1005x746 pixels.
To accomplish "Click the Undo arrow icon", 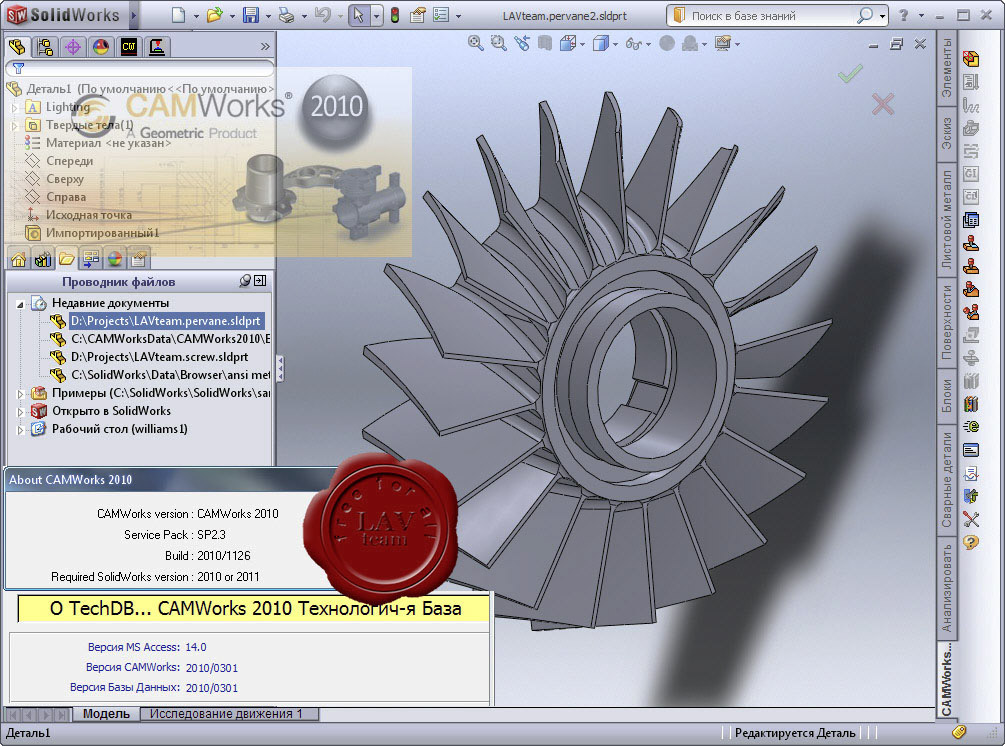I will tap(322, 15).
